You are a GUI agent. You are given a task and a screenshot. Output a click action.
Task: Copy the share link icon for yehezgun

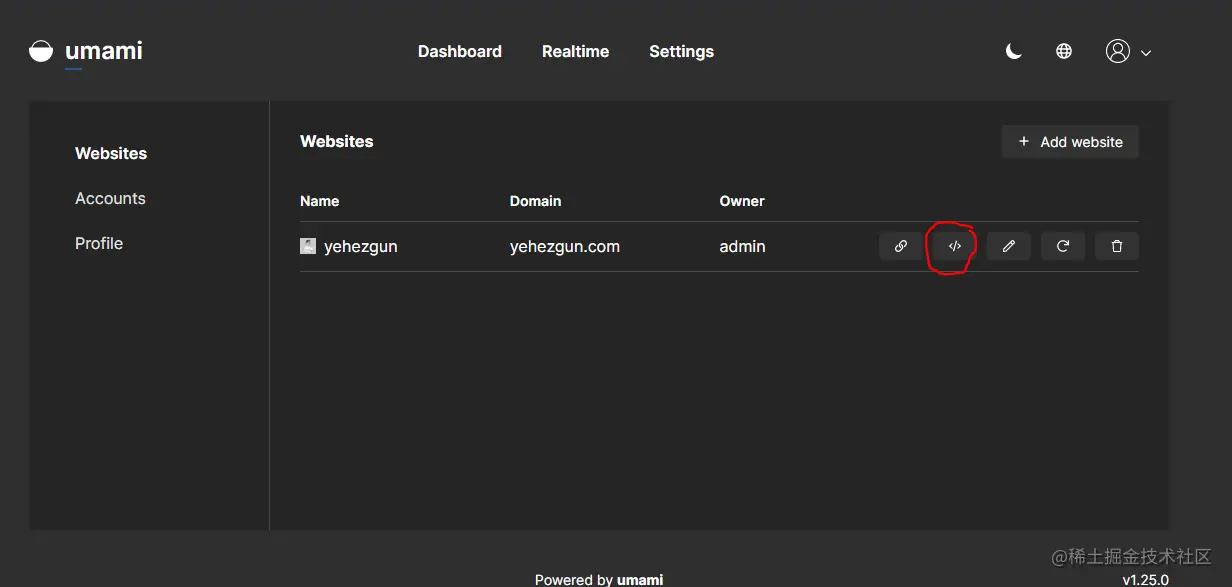[x=901, y=245]
